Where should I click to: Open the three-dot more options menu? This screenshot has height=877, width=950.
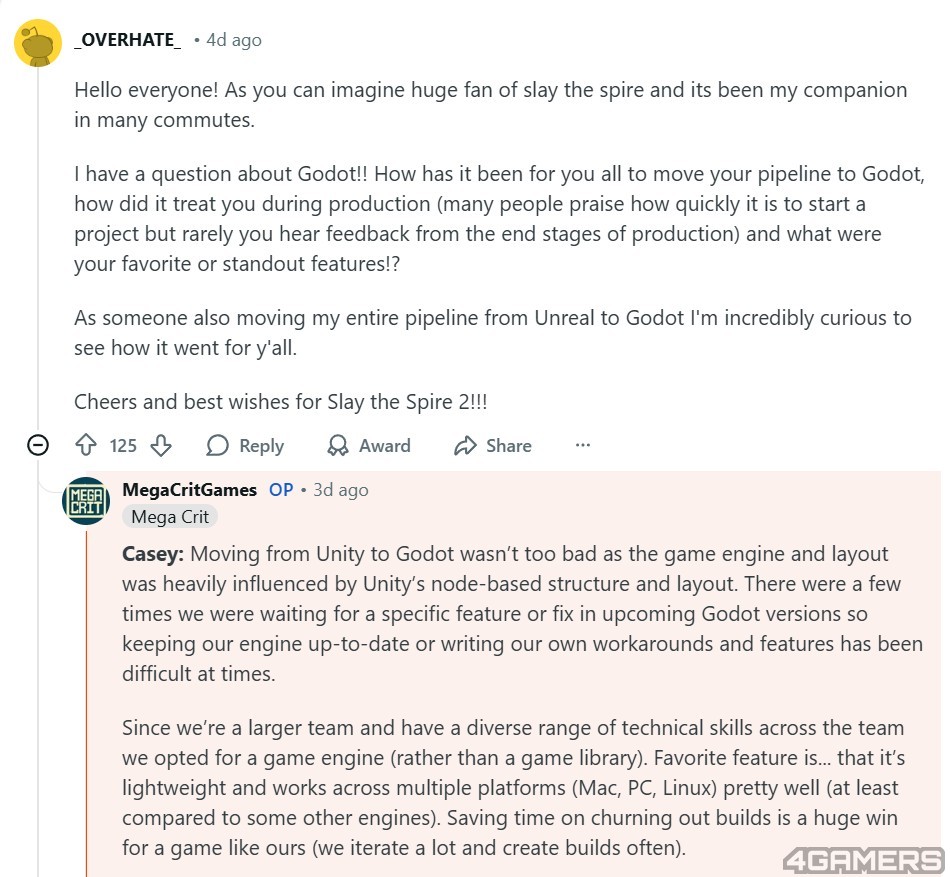583,446
